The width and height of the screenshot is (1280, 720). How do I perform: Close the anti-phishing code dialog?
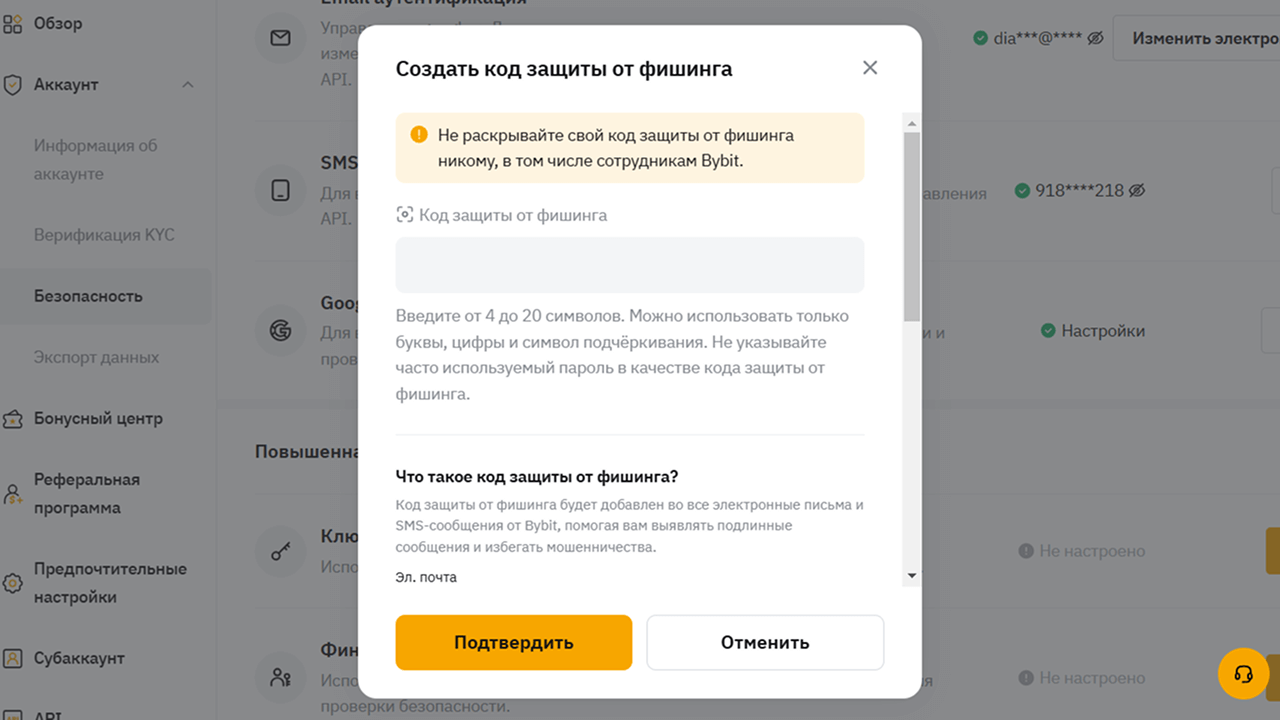point(870,68)
